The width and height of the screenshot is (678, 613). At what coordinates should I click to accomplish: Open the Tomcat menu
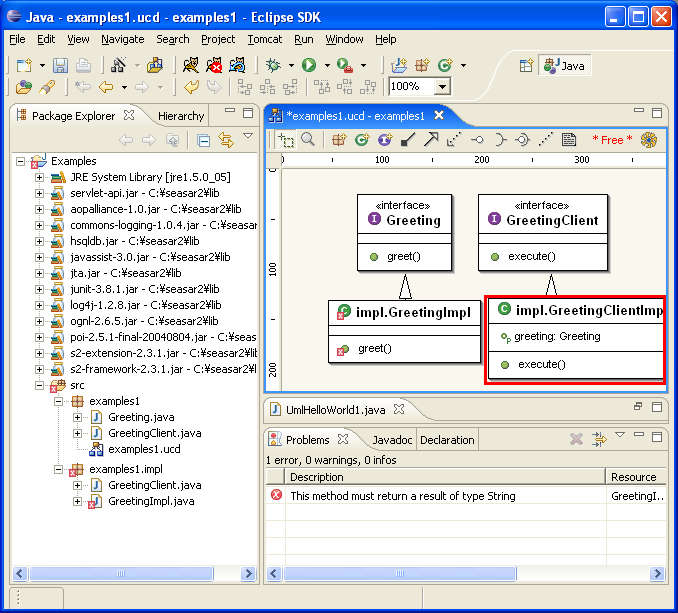click(264, 39)
